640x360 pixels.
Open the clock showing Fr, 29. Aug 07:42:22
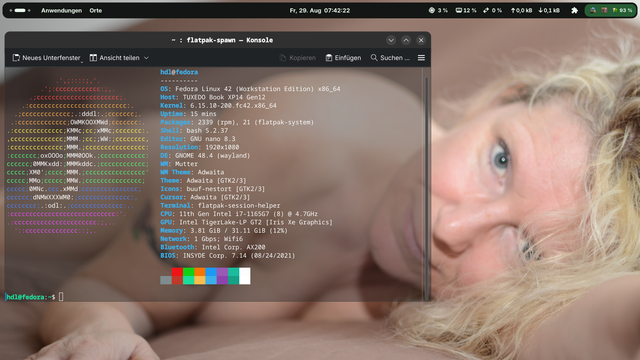point(320,11)
